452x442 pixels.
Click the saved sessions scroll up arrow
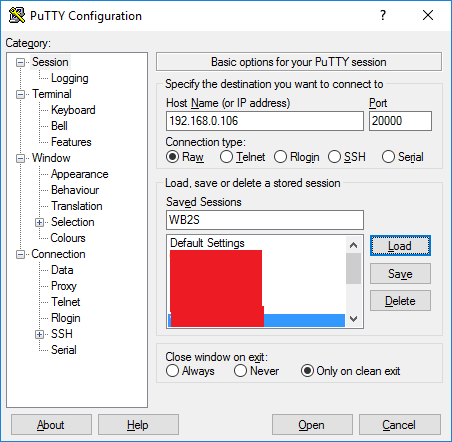[353, 245]
